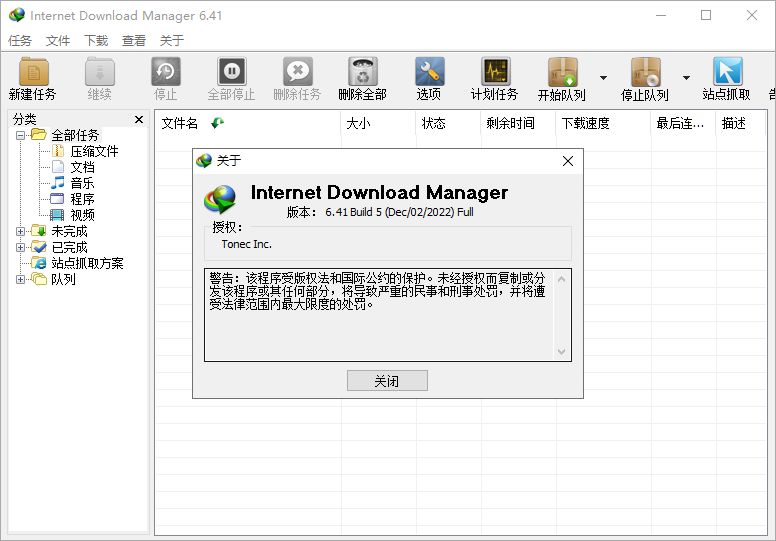Sort list by 文件名 column header
The width and height of the screenshot is (776, 541).
pos(180,123)
